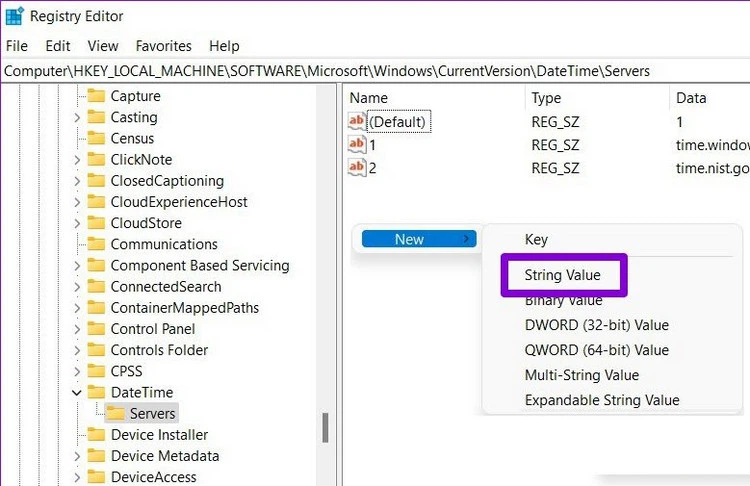Expand the Device Metadata tree node

pyautogui.click(x=77, y=456)
